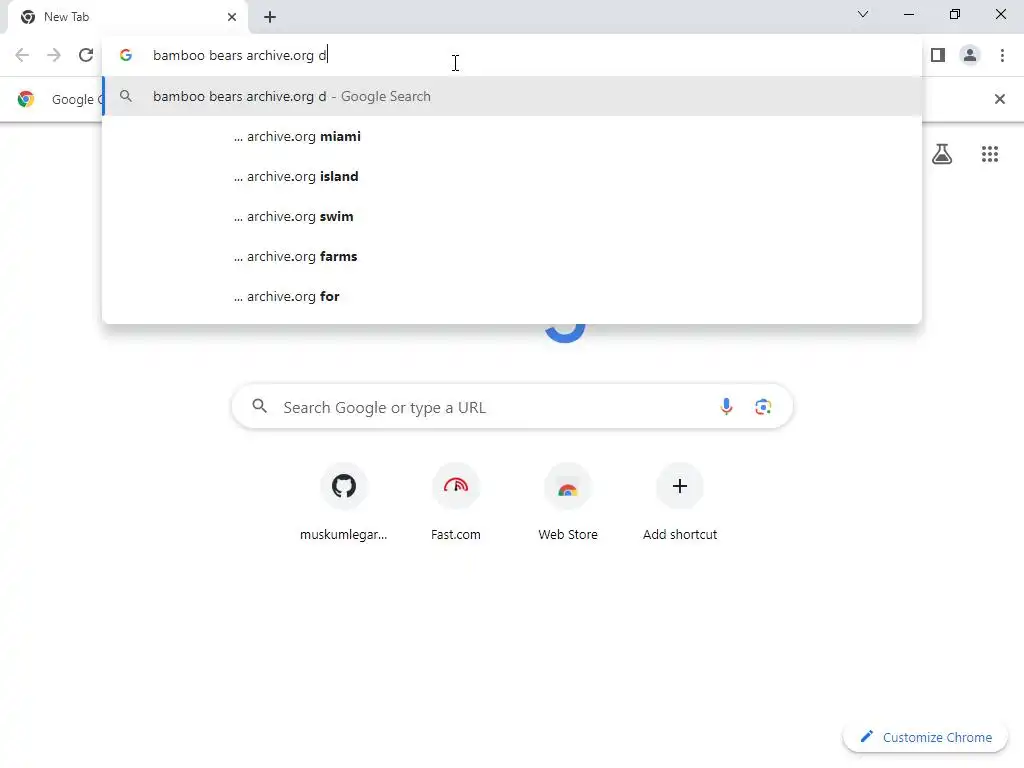Open the Fast.com shortcut
The height and width of the screenshot is (768, 1024).
pos(456,503)
